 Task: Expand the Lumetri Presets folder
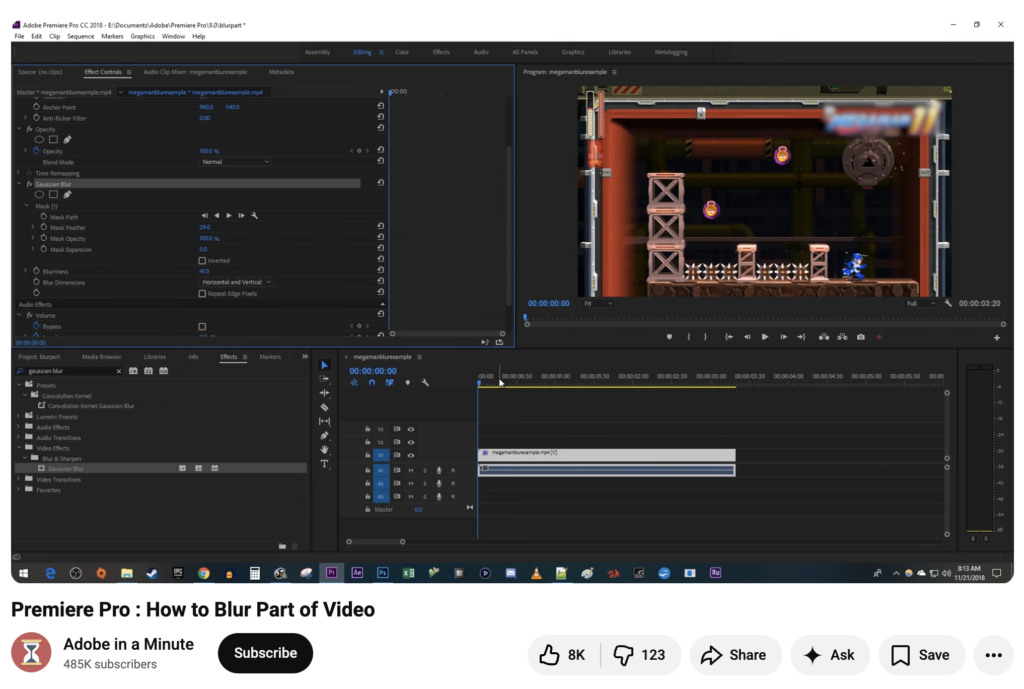18,417
